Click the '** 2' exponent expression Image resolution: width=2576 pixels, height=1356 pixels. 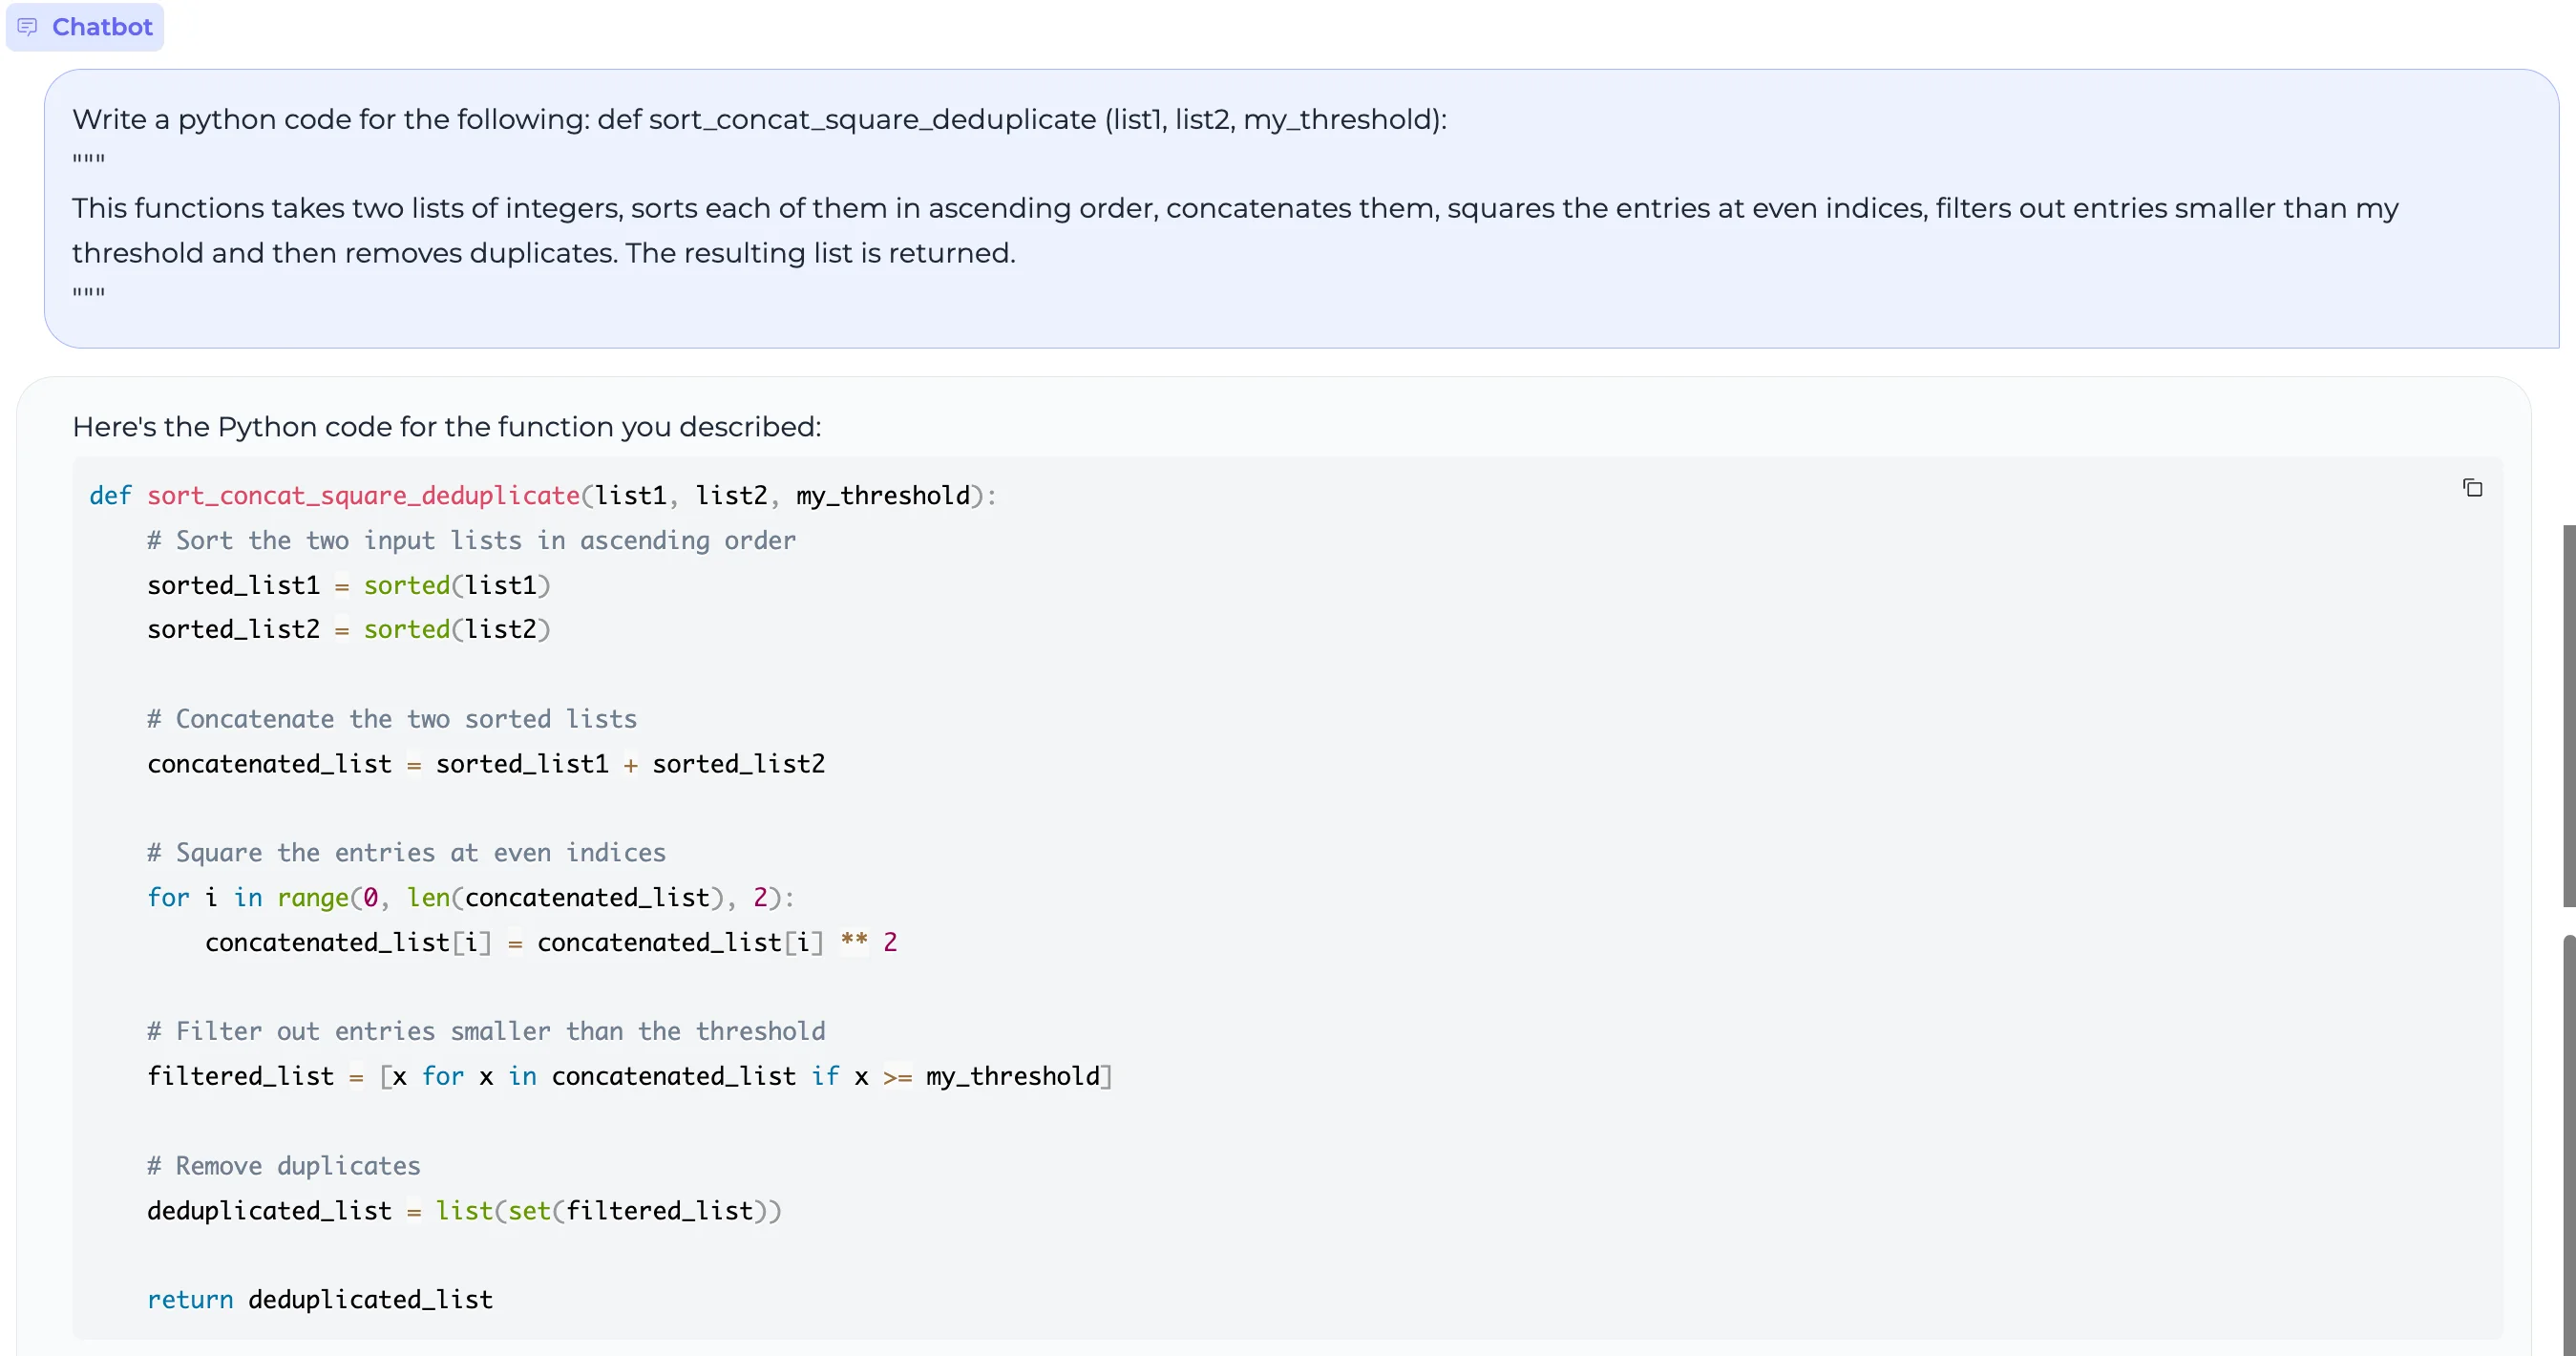click(x=868, y=942)
